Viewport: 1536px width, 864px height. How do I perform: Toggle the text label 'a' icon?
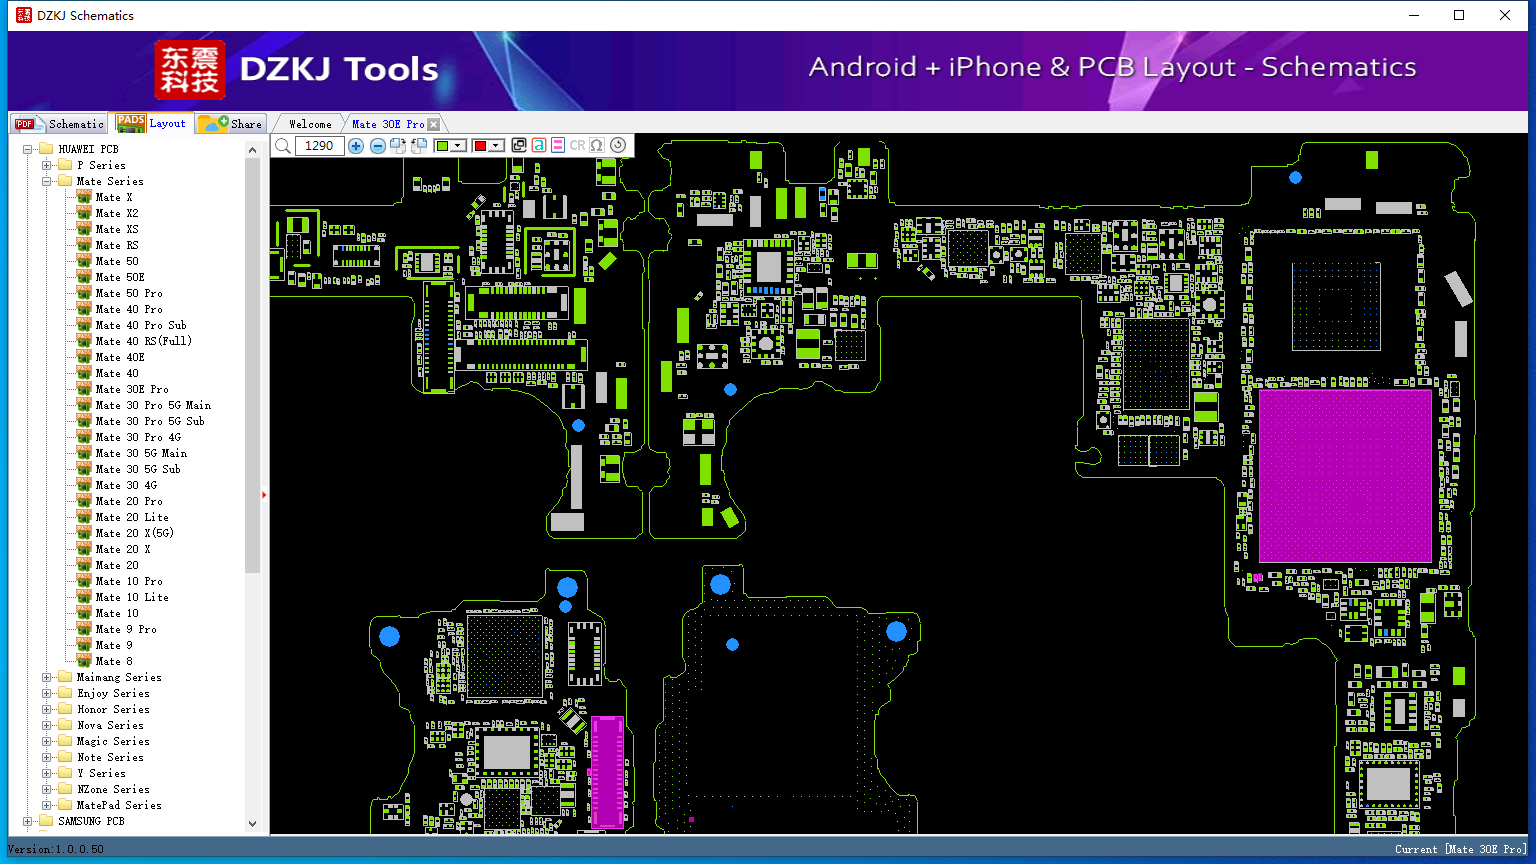click(x=538, y=145)
